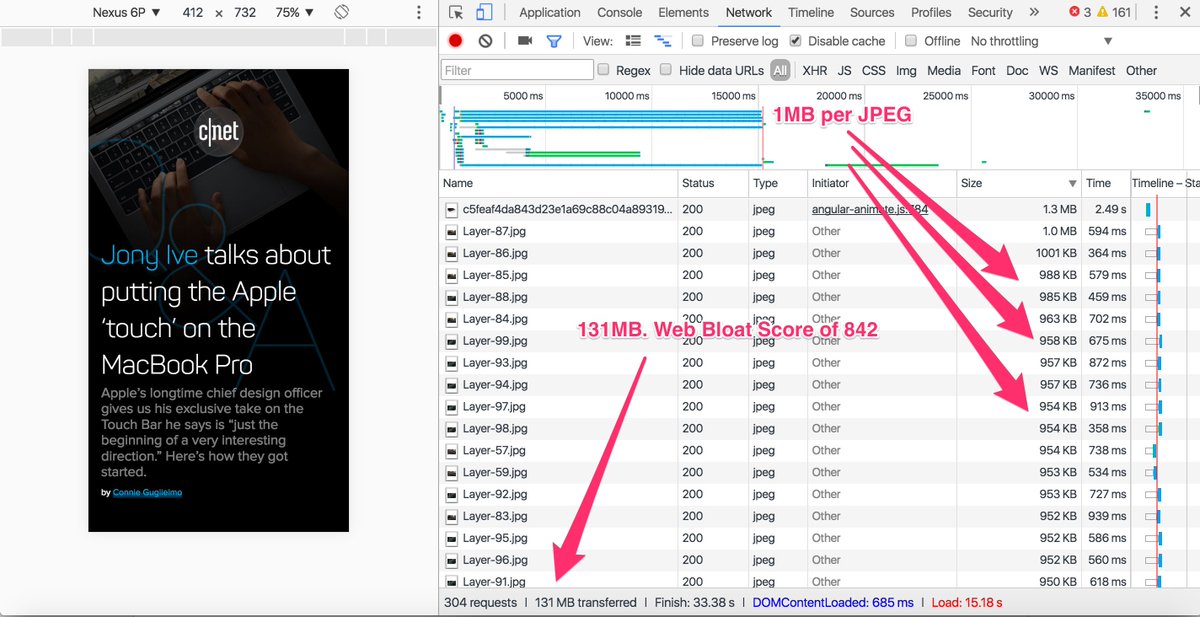1200x617 pixels.
Task: Sort by the Status column header
Action: pyautogui.click(x=713, y=184)
